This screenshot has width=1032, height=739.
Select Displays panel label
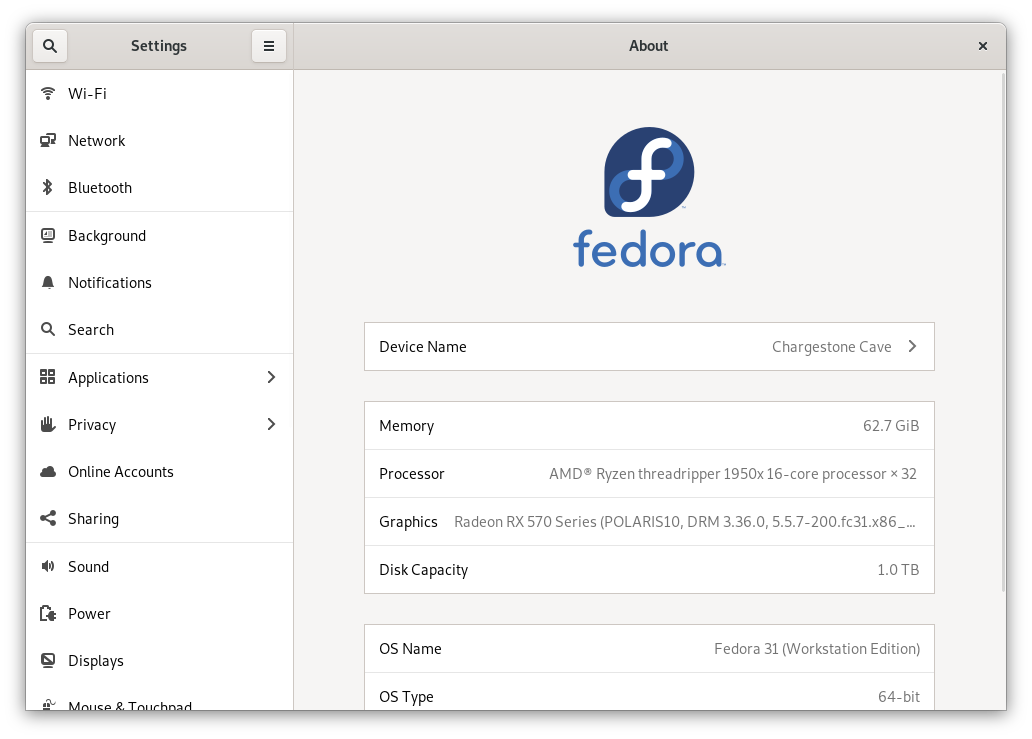click(95, 661)
